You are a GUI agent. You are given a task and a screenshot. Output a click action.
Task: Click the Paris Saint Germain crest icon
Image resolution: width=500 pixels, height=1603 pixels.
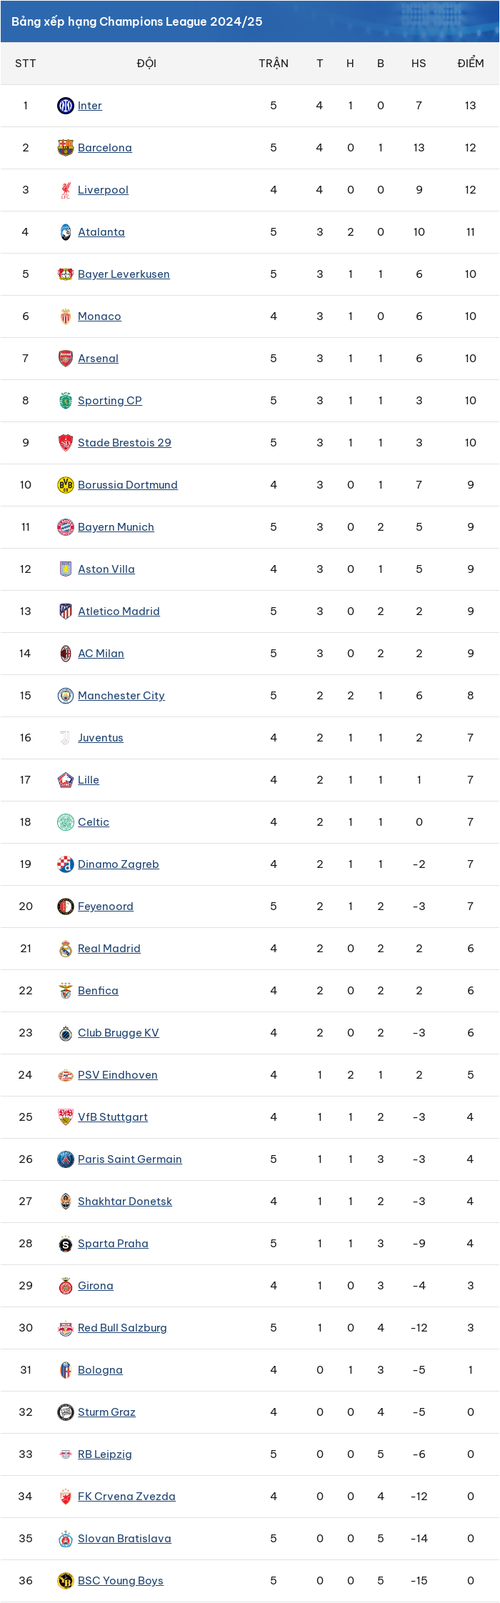click(65, 1159)
